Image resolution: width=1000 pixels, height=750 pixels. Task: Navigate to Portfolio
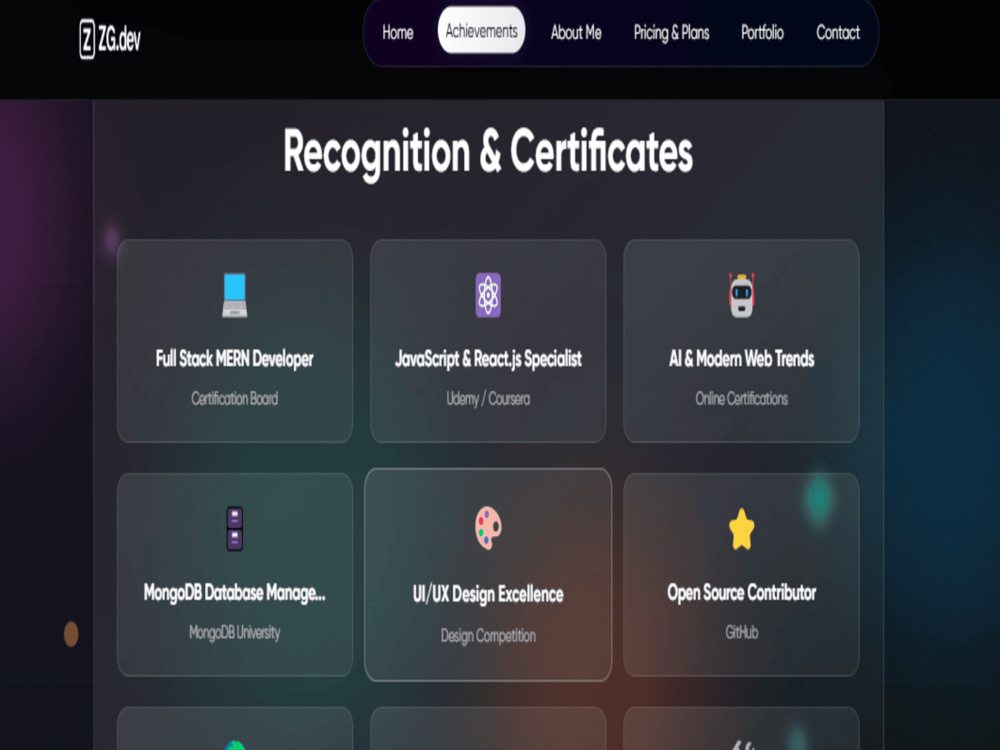tap(762, 33)
